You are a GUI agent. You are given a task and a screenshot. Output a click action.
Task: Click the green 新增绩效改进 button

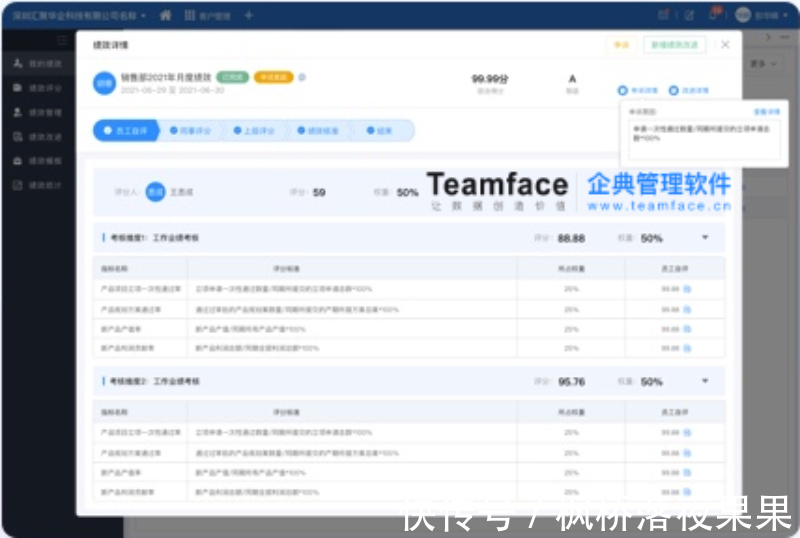674,45
